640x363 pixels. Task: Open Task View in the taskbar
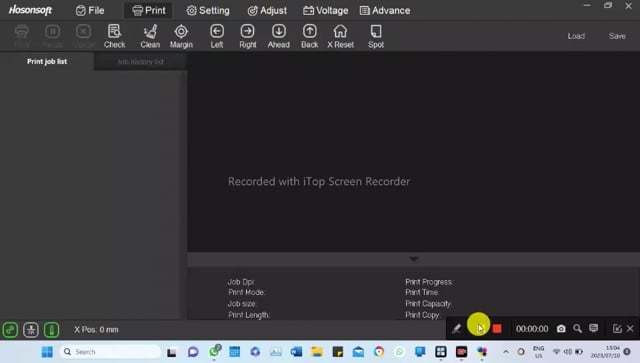[172, 352]
